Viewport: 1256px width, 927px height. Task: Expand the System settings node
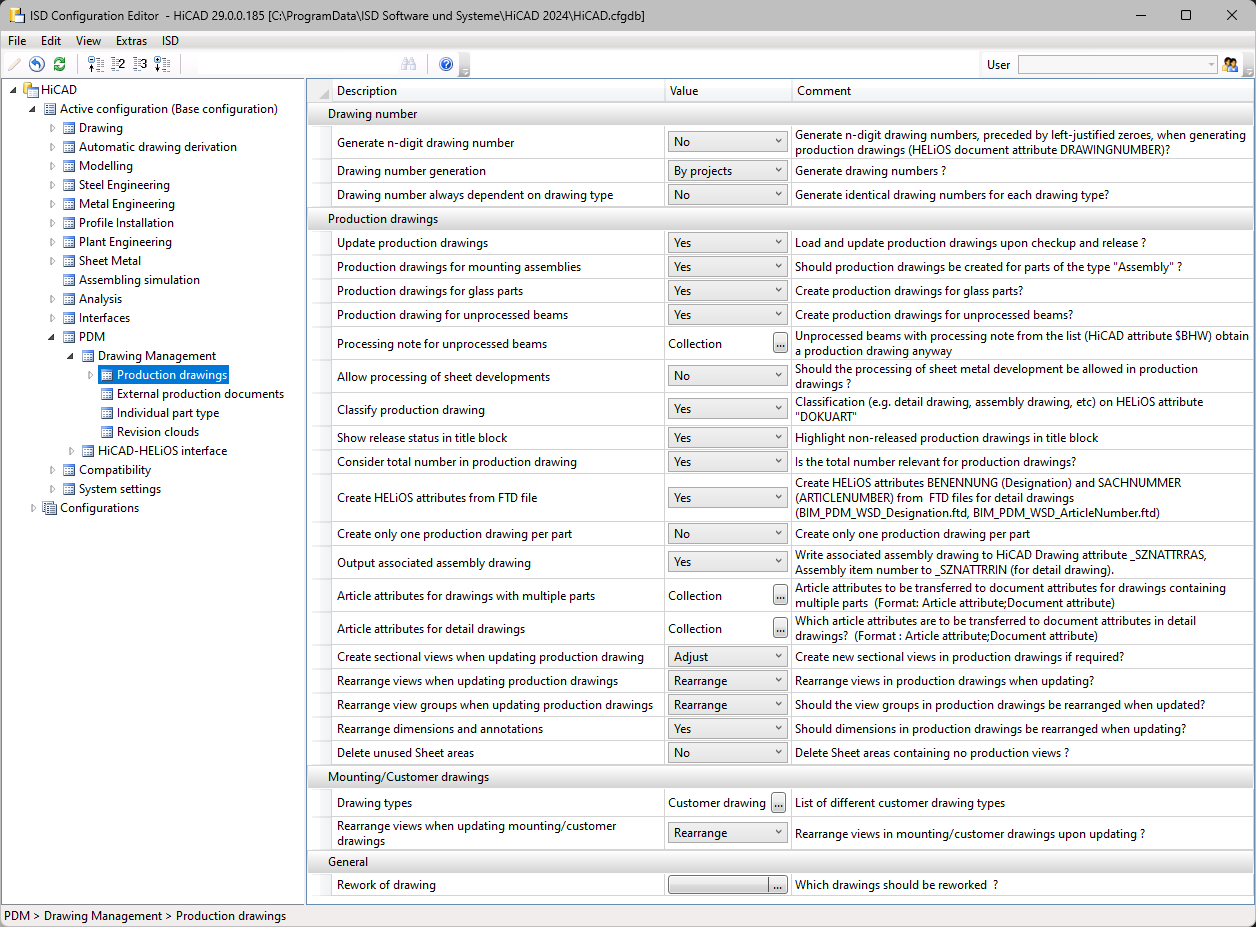pos(53,489)
